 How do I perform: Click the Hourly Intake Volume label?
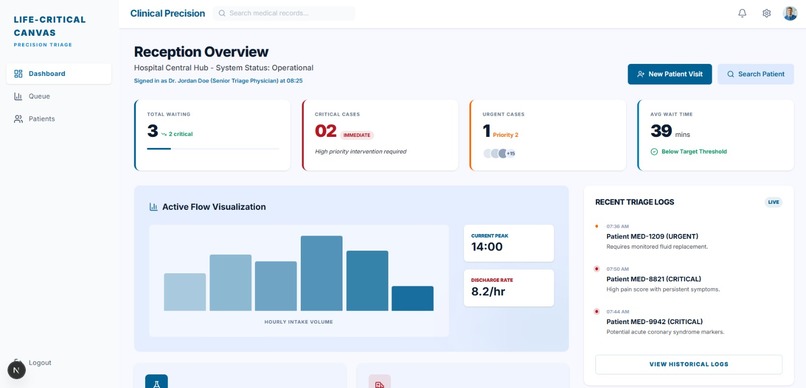(299, 322)
